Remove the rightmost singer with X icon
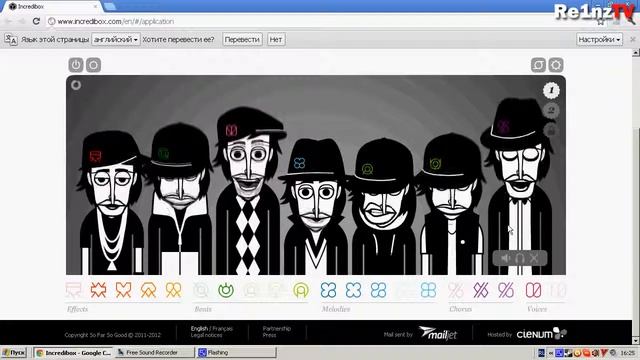 534,258
